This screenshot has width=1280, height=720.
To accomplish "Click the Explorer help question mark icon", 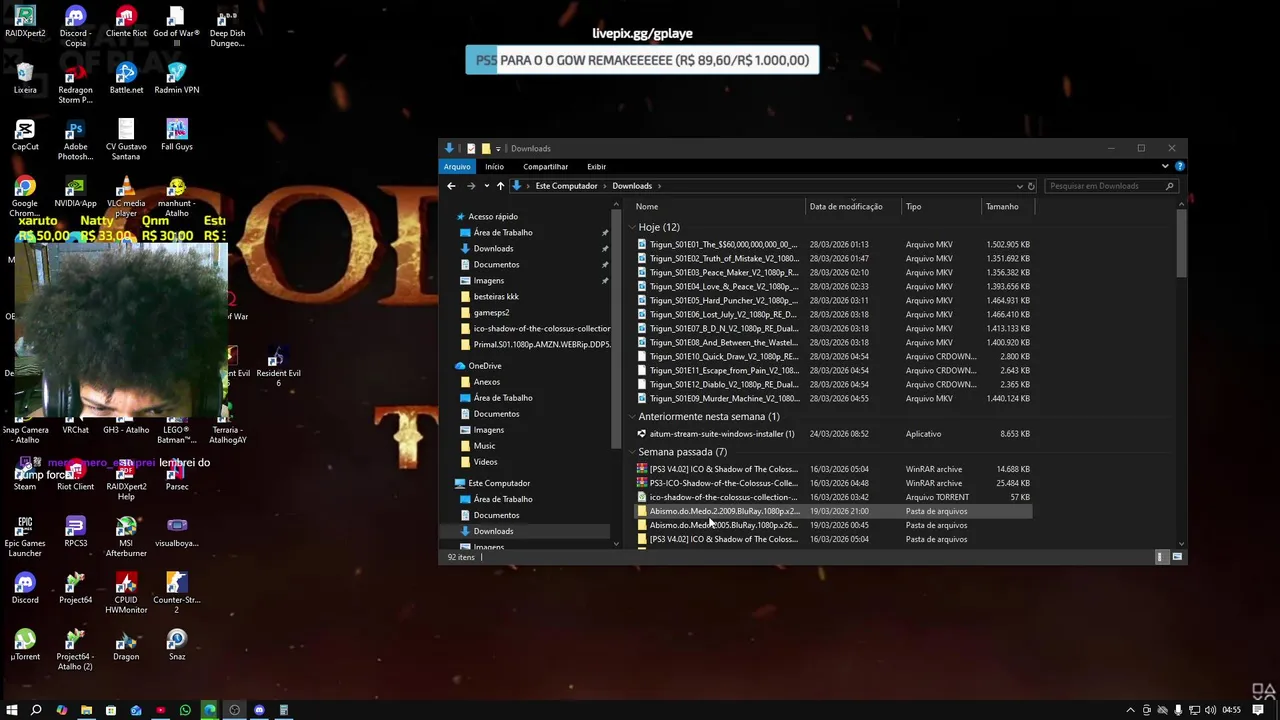I will tap(1180, 166).
